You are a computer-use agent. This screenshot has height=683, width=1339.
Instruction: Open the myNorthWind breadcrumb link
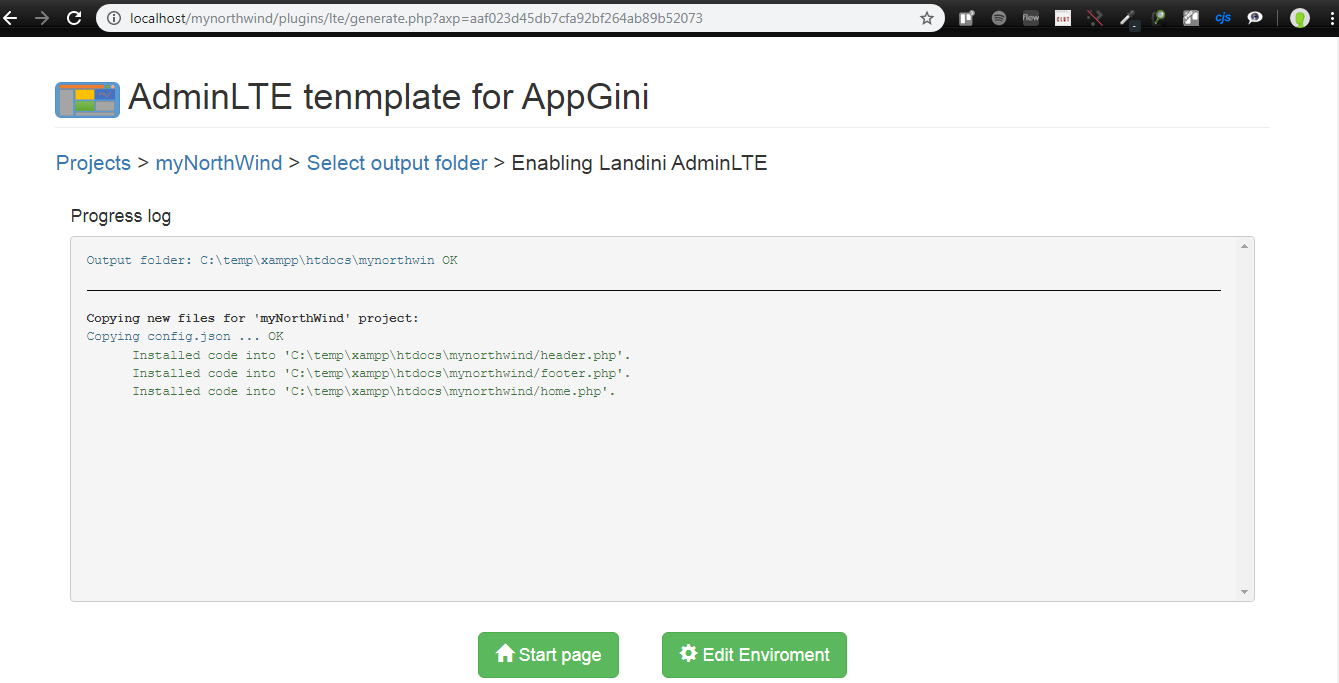[219, 163]
